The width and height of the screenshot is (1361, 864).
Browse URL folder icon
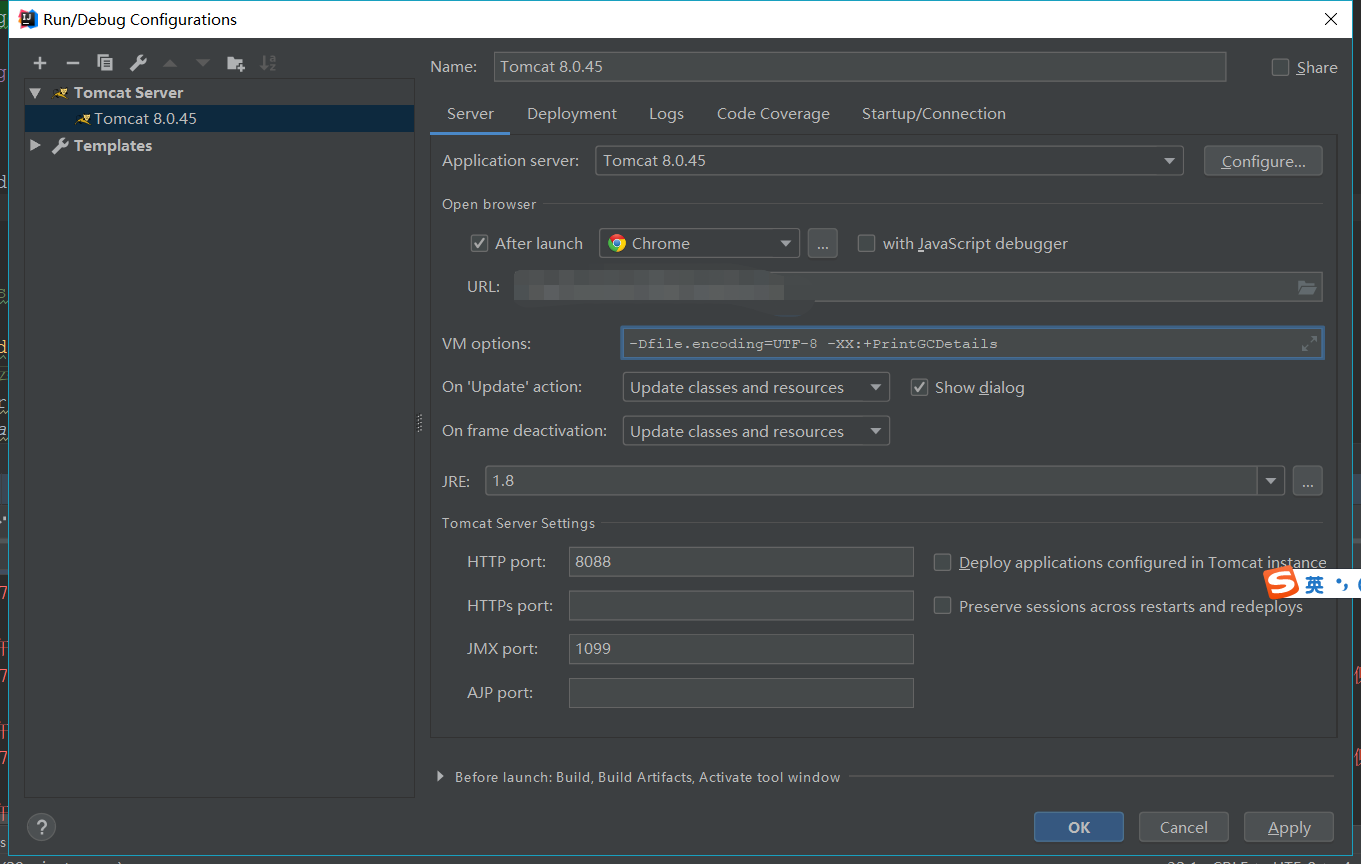pyautogui.click(x=1307, y=287)
